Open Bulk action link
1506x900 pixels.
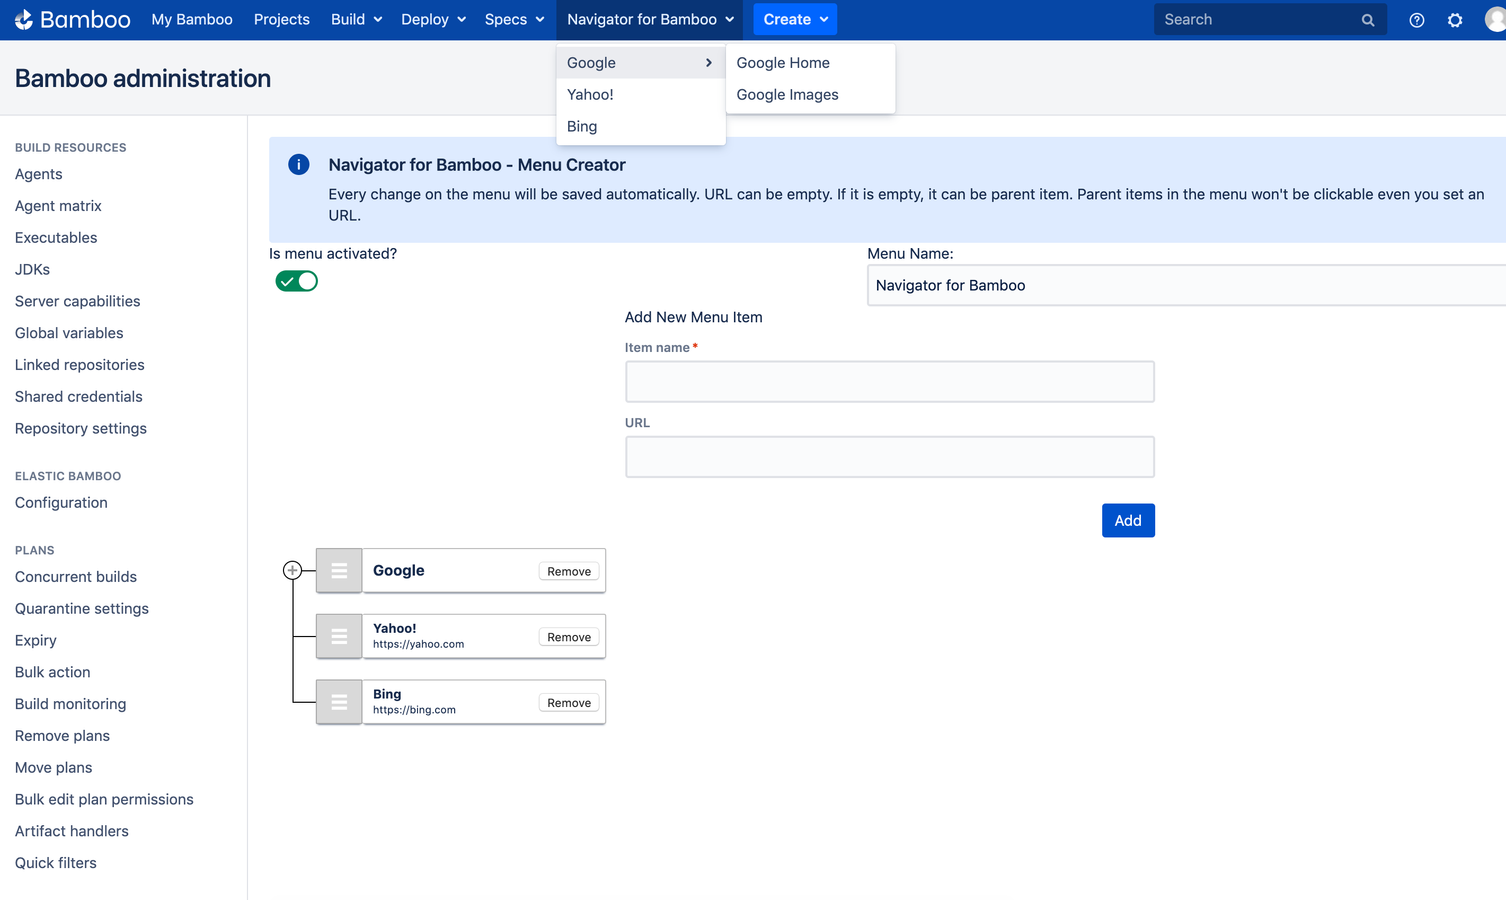click(x=53, y=672)
